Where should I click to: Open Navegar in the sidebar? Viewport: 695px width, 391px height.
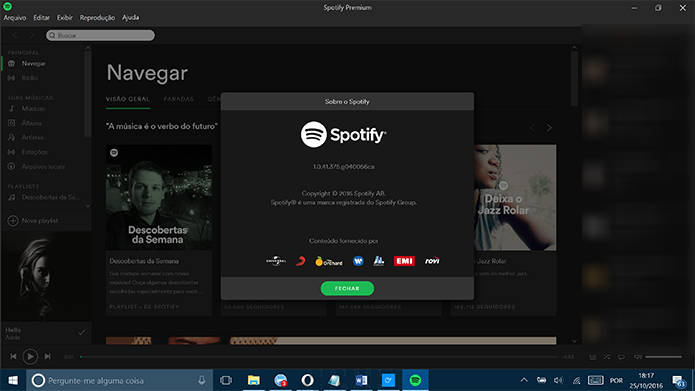click(x=33, y=63)
